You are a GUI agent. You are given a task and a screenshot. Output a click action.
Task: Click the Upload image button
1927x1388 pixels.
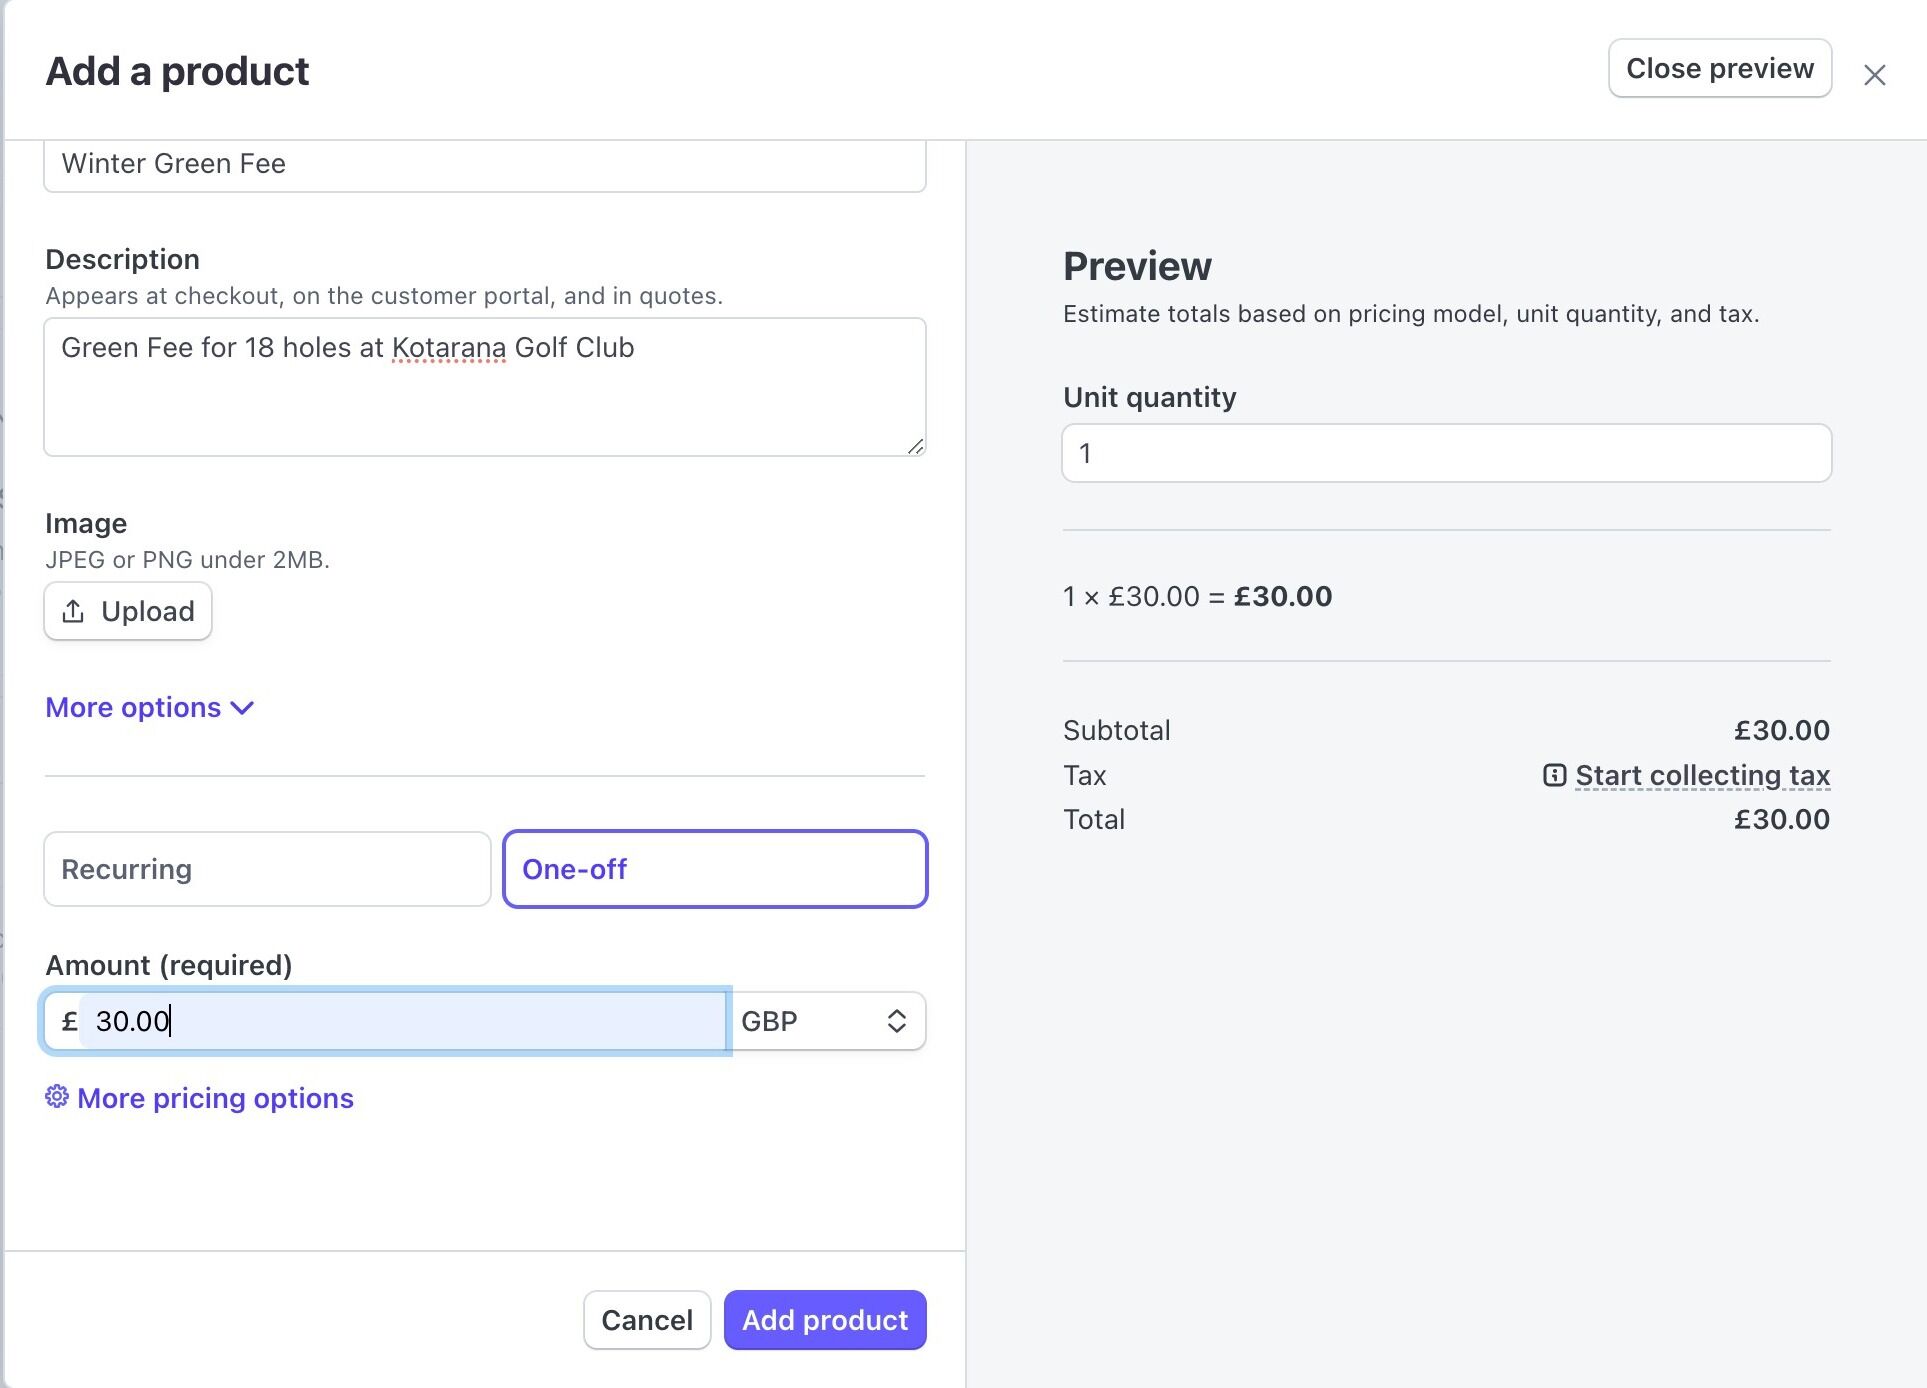click(128, 611)
